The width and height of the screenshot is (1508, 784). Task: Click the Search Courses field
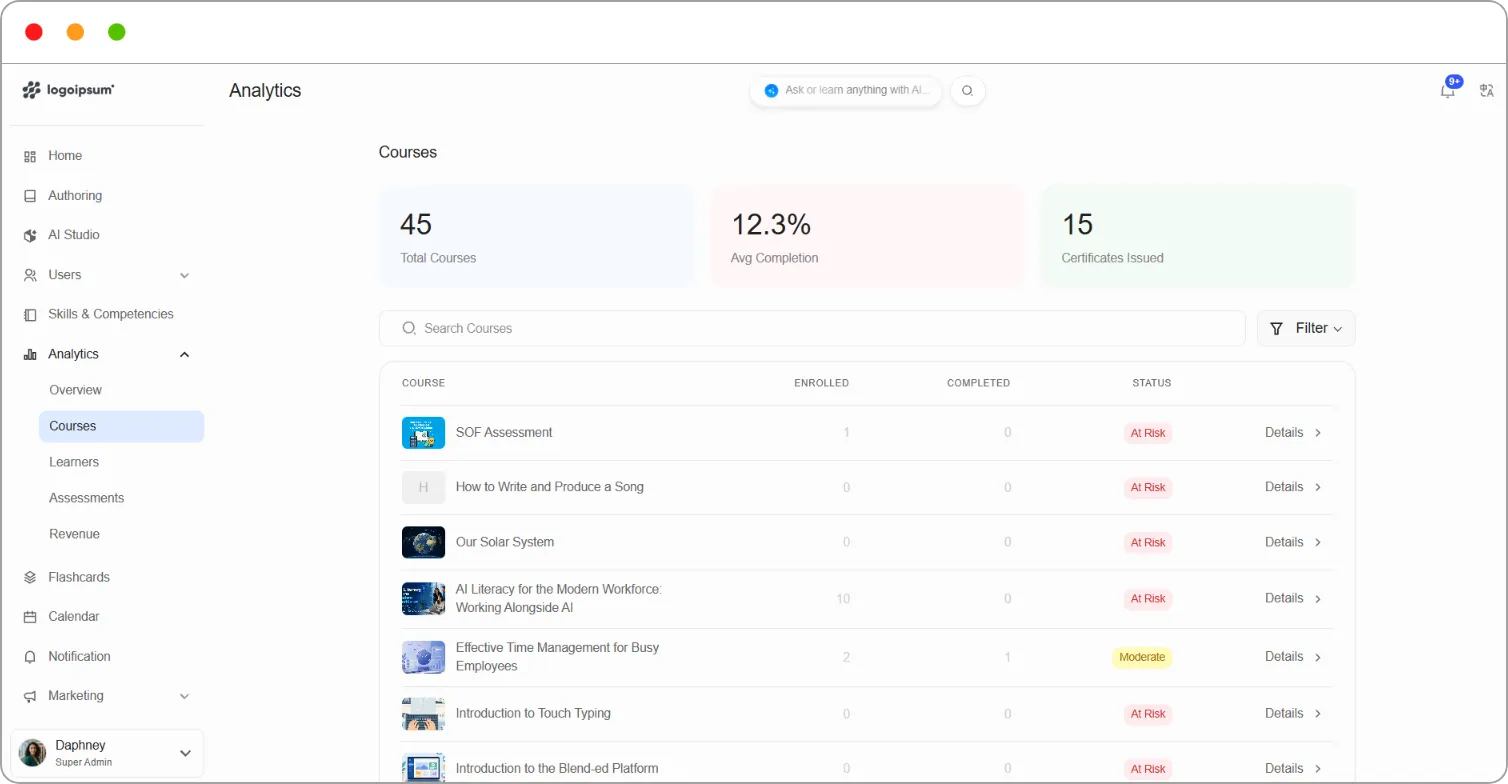click(x=812, y=328)
